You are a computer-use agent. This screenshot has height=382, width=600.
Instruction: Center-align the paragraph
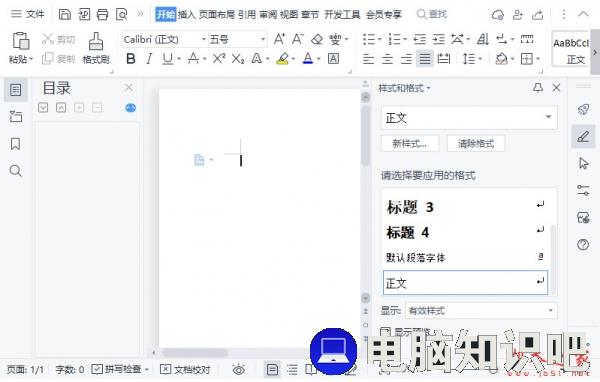[x=387, y=59]
